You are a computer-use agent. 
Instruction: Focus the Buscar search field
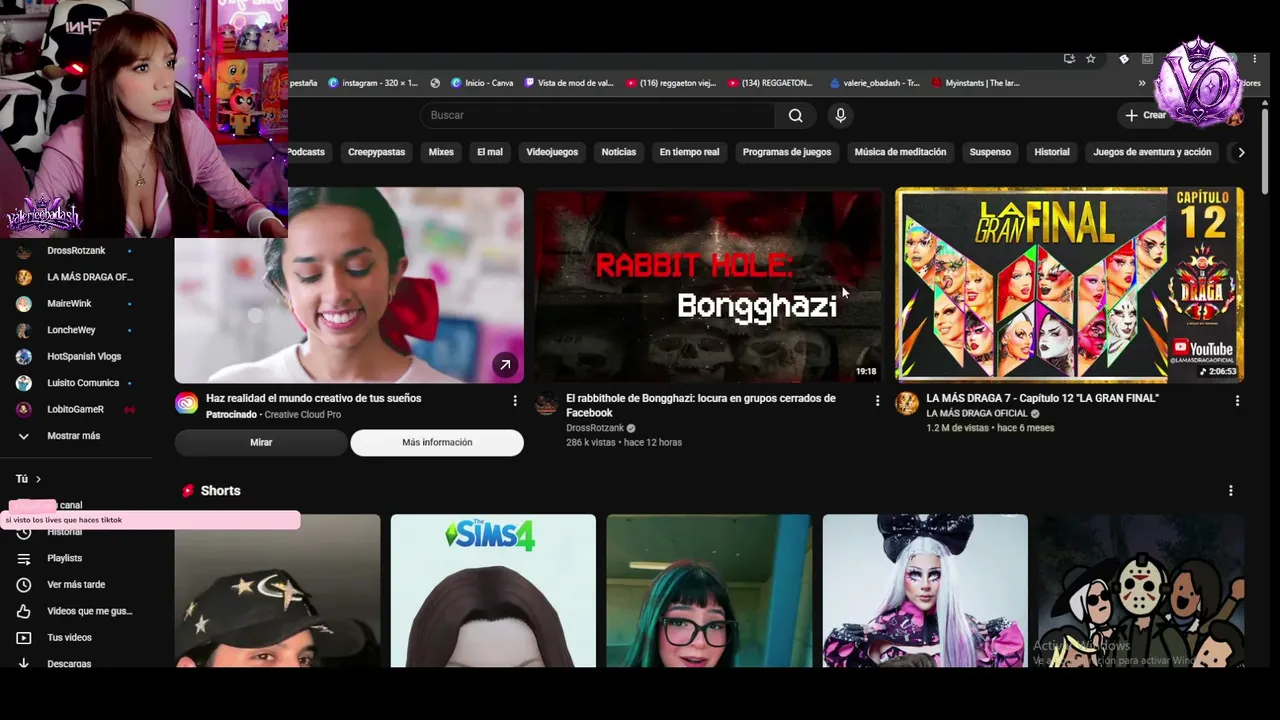tap(598, 115)
